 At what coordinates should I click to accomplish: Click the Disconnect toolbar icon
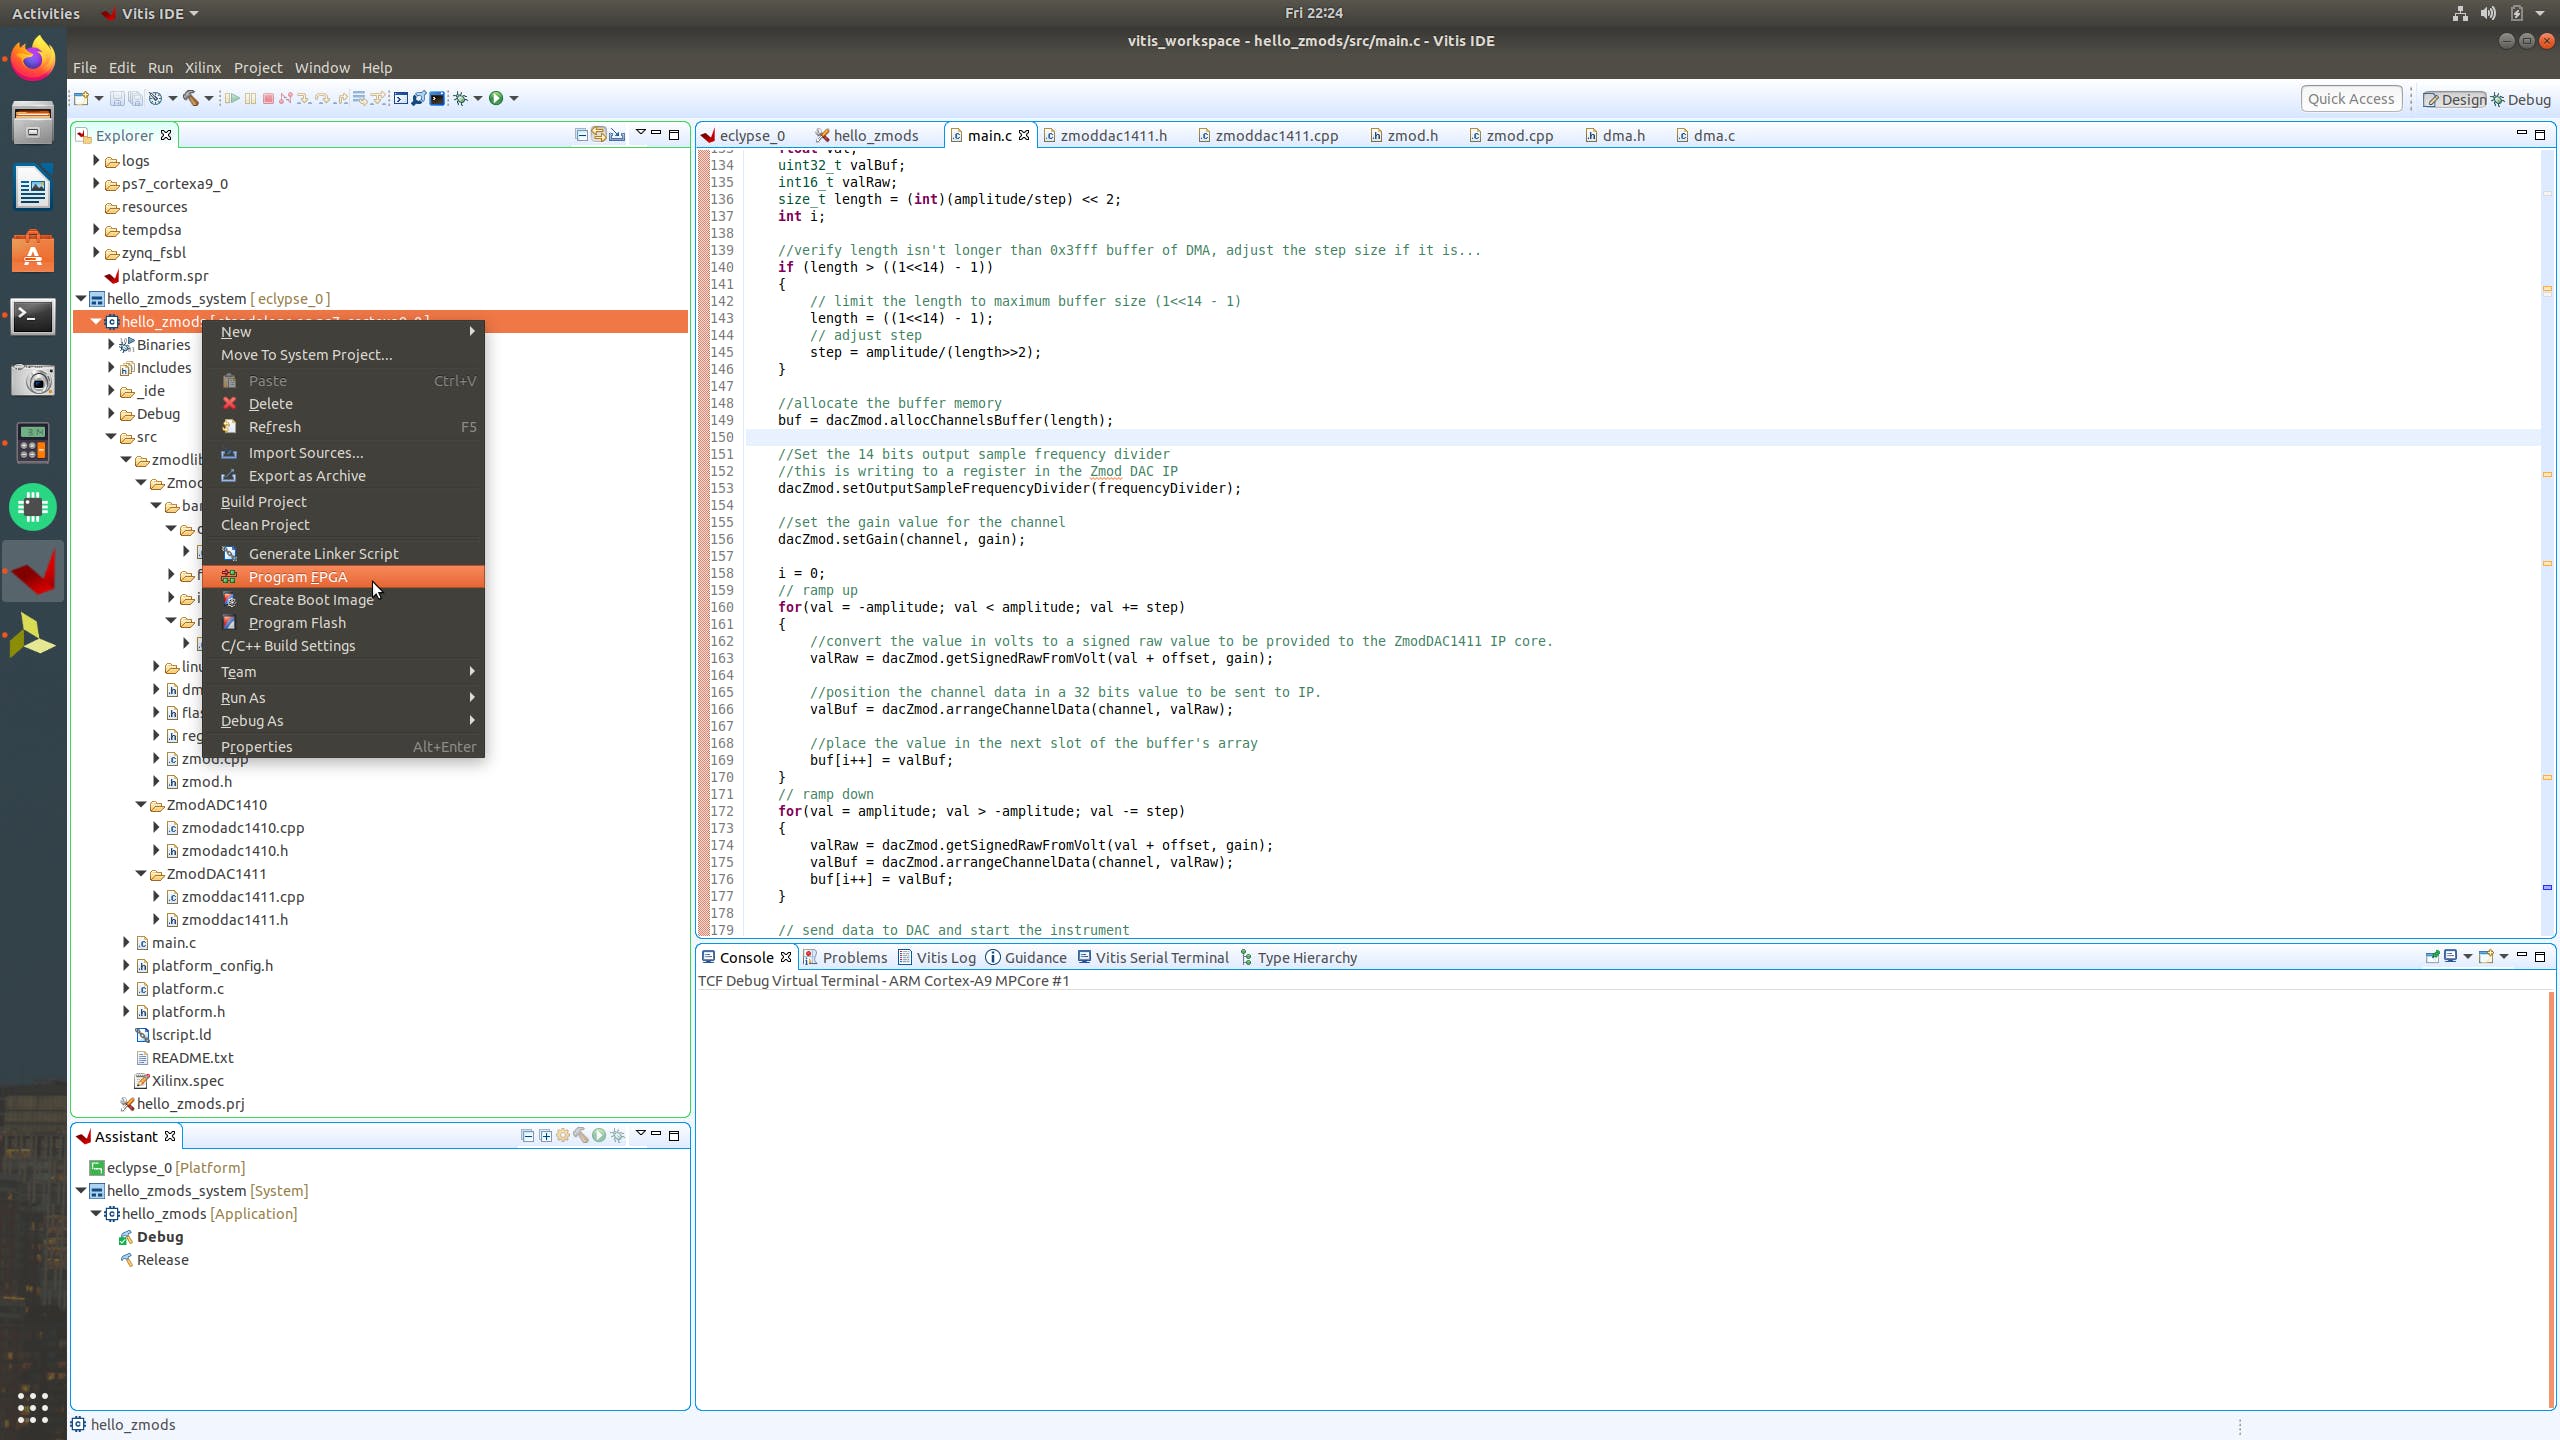tap(286, 98)
